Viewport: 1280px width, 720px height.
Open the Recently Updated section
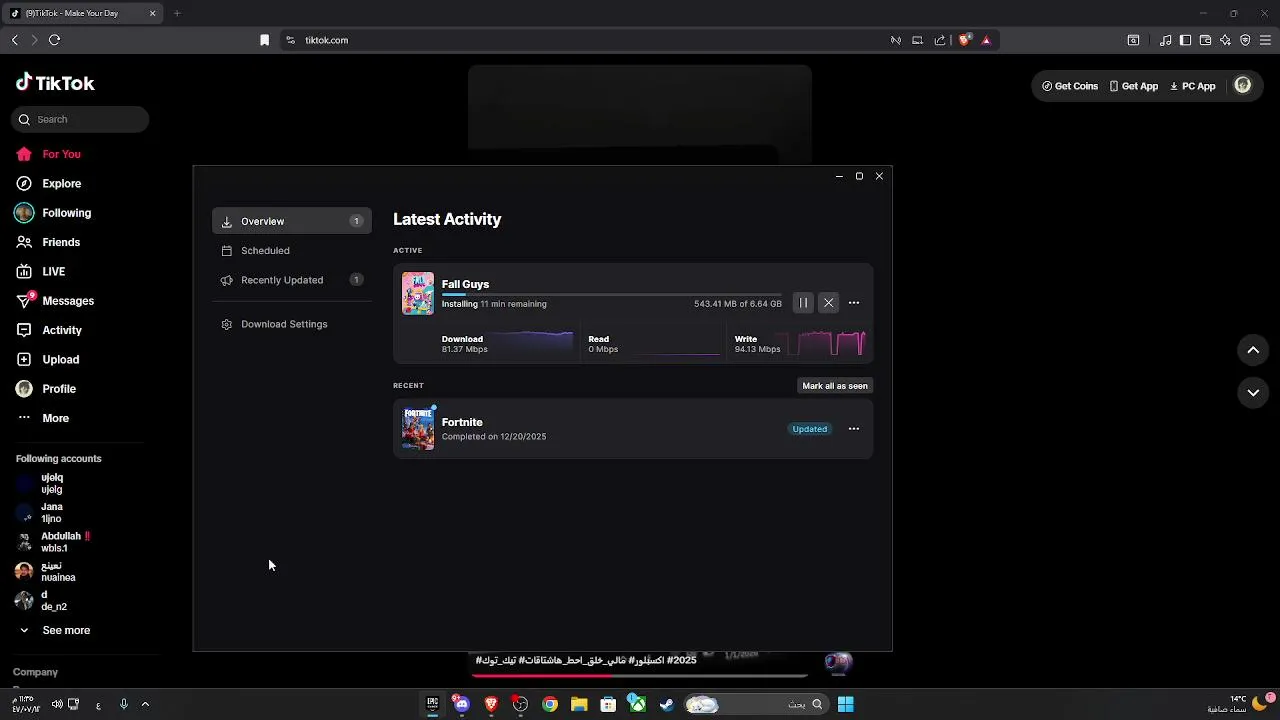pyautogui.click(x=292, y=280)
